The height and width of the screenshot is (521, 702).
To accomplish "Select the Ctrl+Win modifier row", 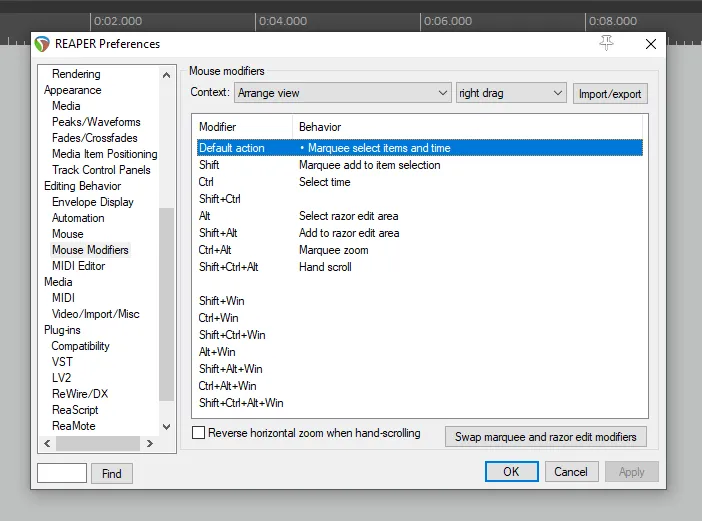I will (420, 318).
